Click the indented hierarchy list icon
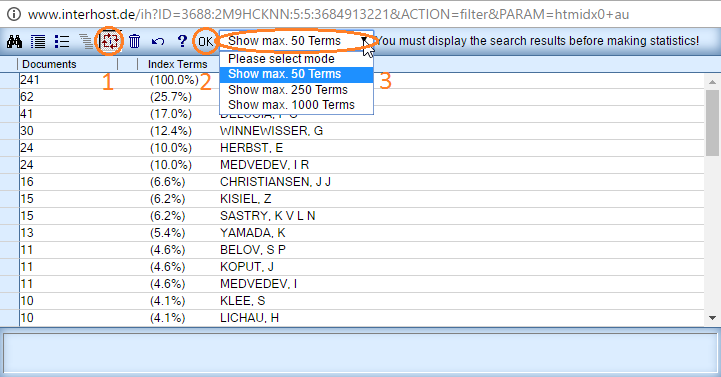Image resolution: width=721 pixels, height=377 pixels. (x=86, y=41)
